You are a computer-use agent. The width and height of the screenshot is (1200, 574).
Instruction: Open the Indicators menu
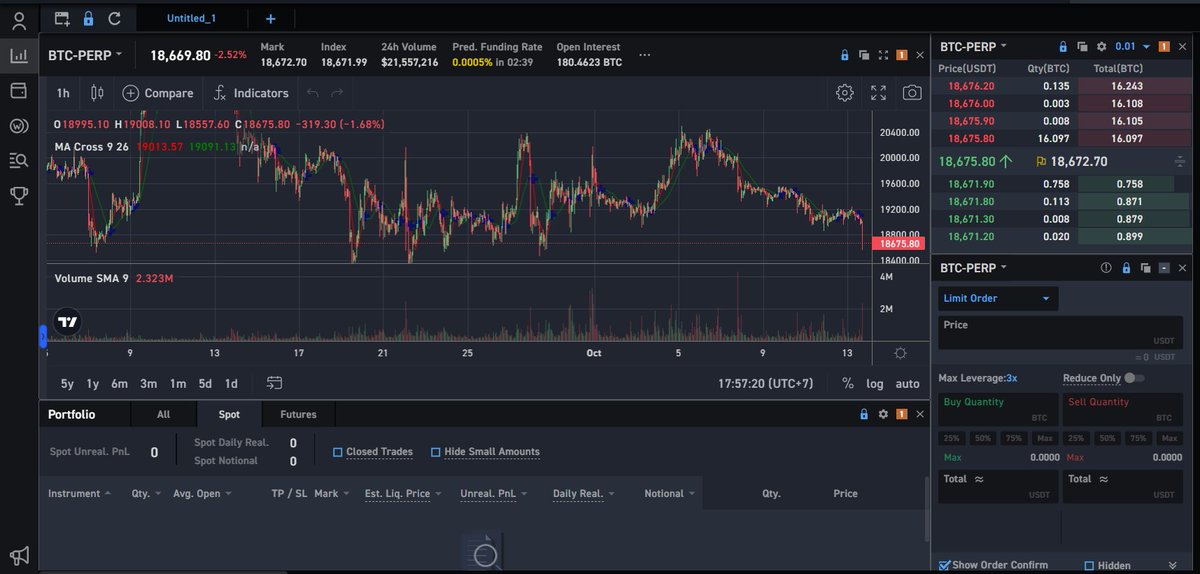251,93
